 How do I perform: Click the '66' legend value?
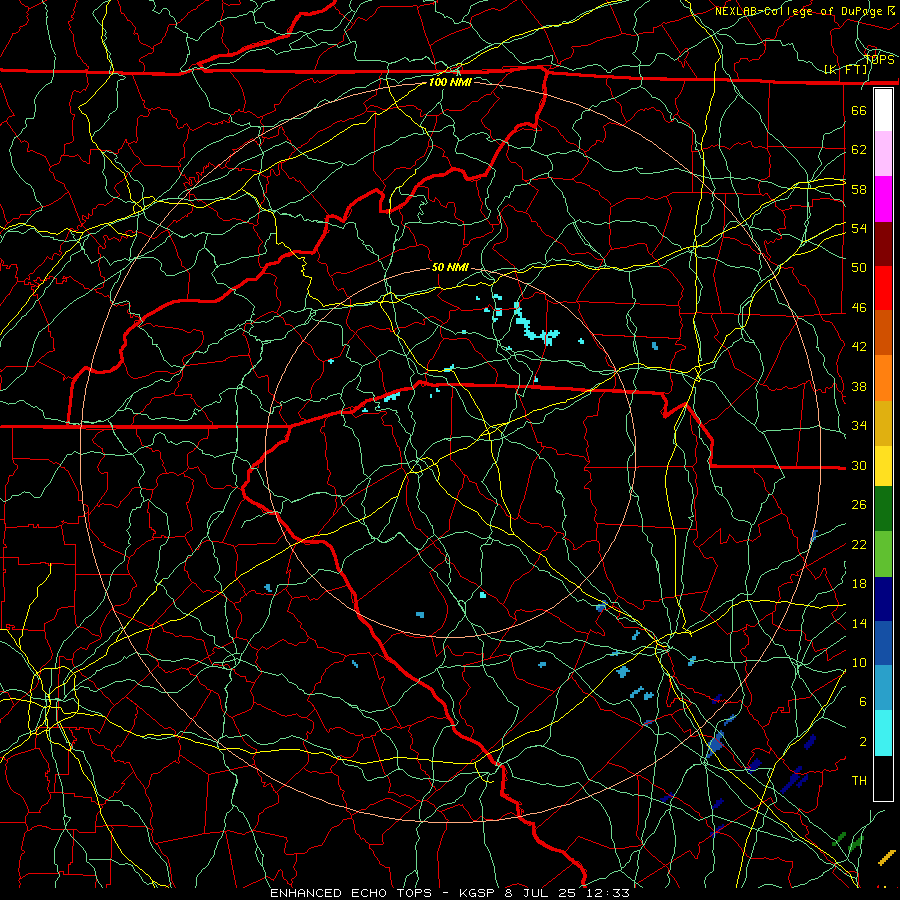859,110
